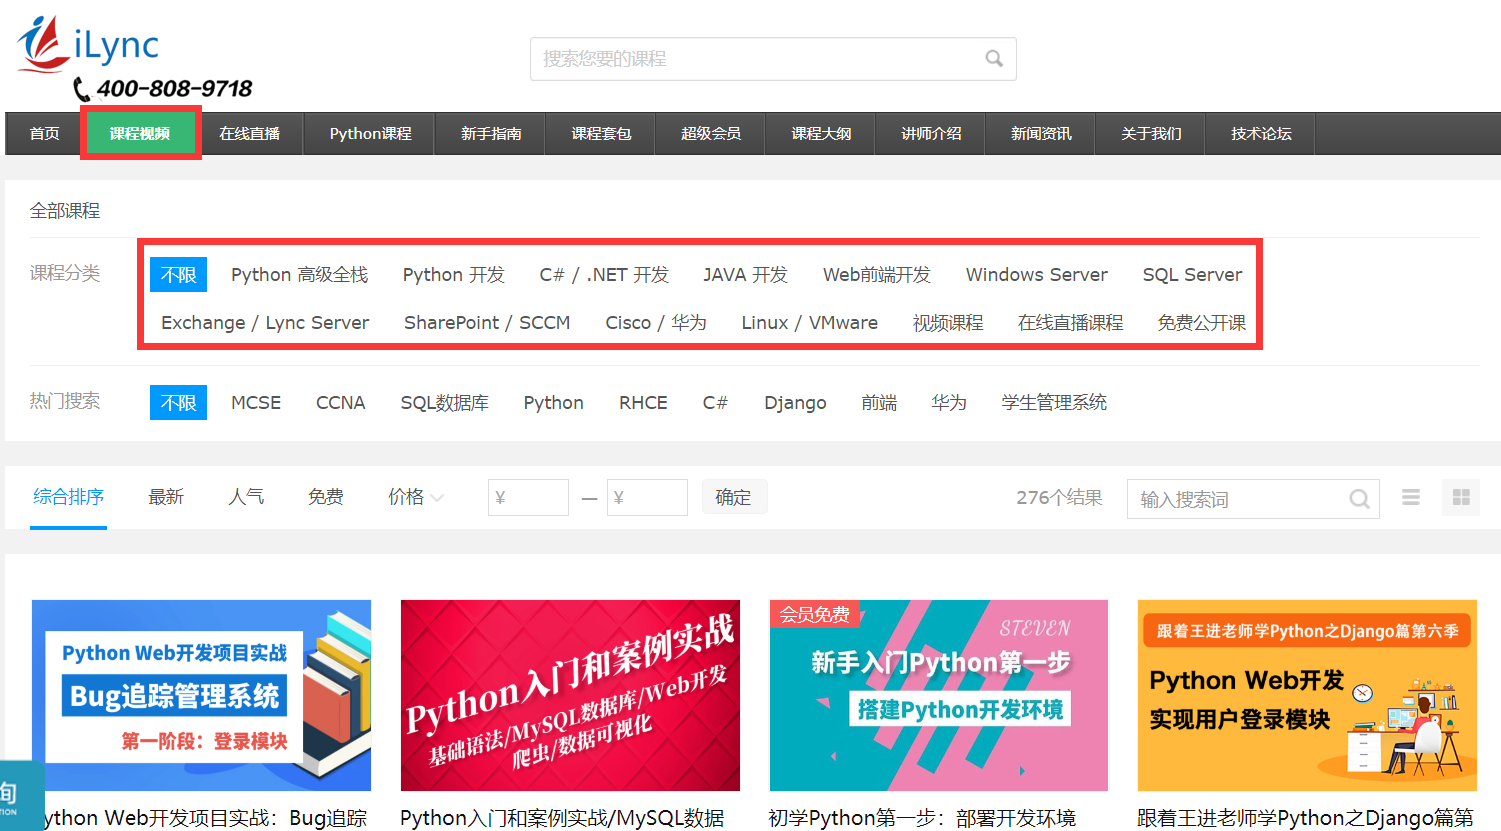Viewport: 1501px width, 831px height.
Task: Select 不限 in course category filter
Action: [178, 275]
